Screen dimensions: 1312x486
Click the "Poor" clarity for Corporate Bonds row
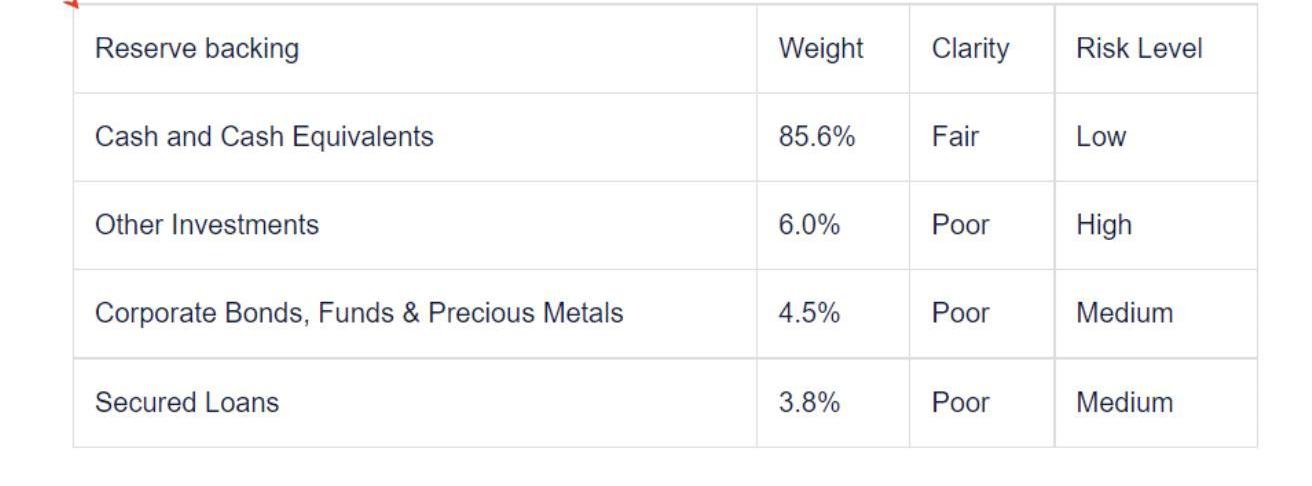[960, 314]
